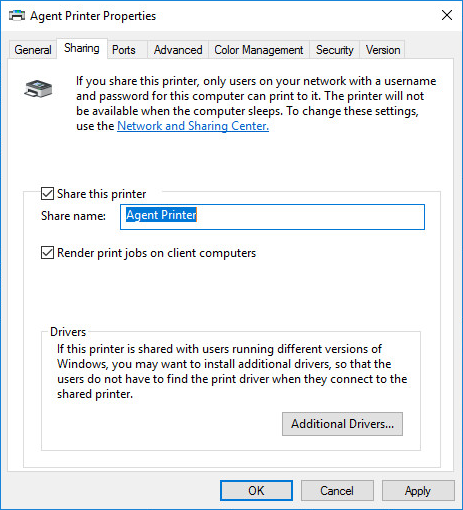
Task: Click the Agent Printer Properties title bar text
Action: click(x=93, y=16)
